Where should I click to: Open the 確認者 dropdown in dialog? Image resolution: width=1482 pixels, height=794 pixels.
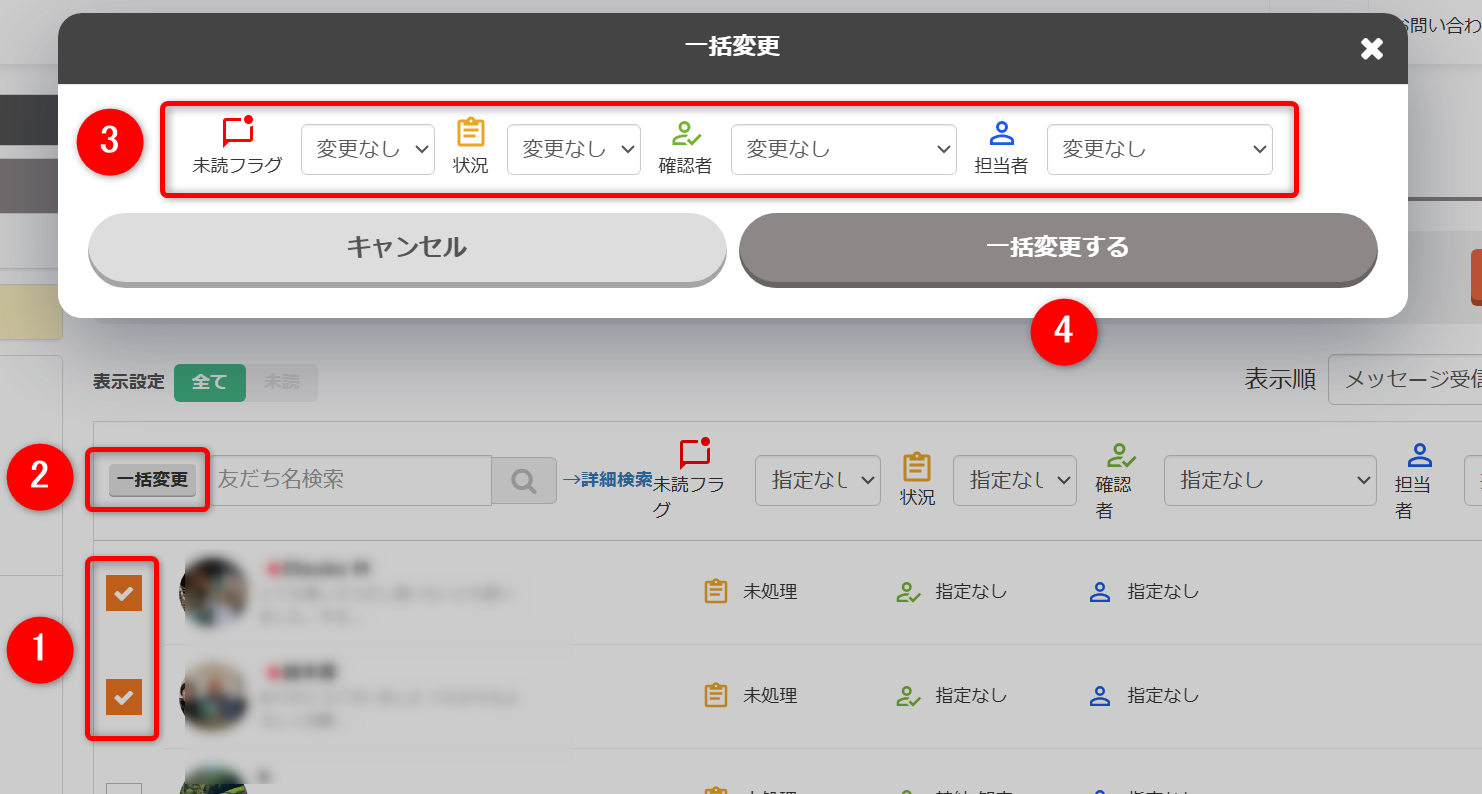[844, 149]
